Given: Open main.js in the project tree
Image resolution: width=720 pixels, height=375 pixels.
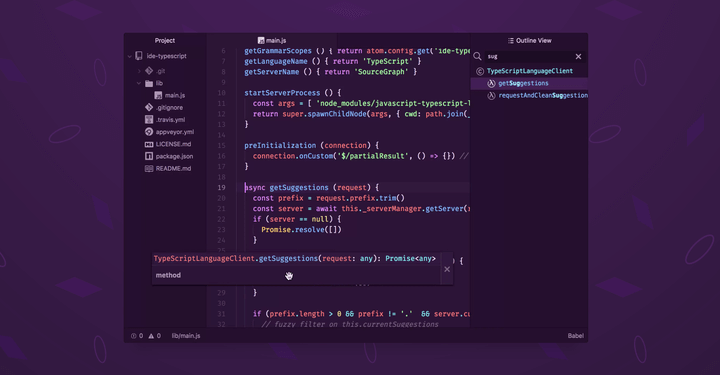Looking at the screenshot, I should 175,95.
